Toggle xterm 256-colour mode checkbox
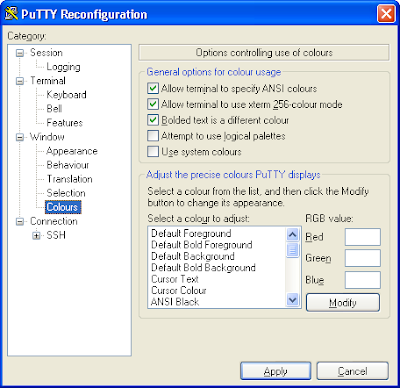Screen dimensions: 400x388 point(153,104)
